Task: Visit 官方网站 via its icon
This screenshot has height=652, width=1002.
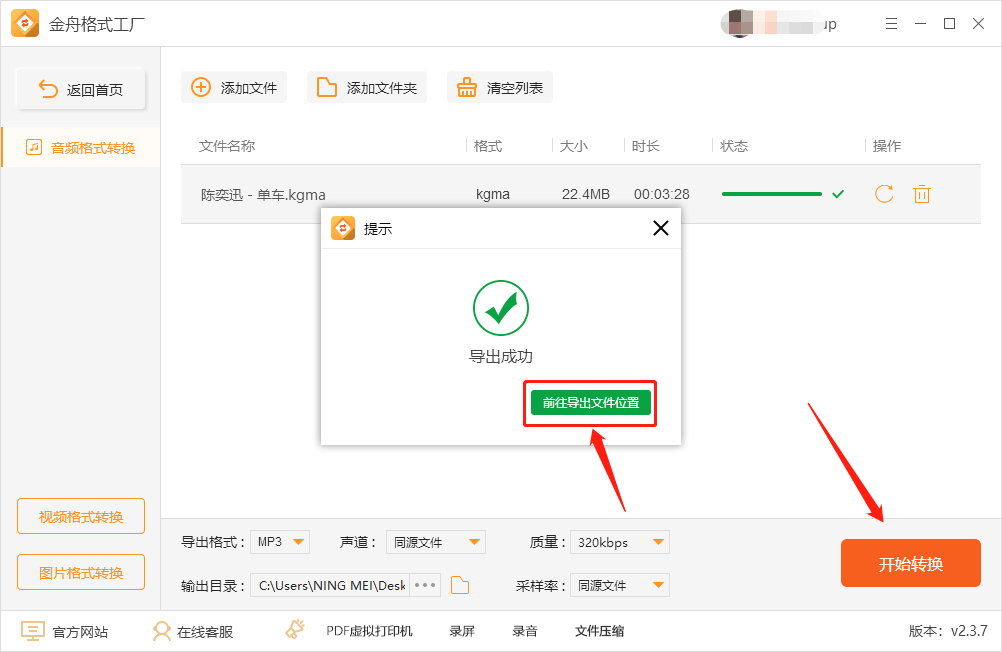Action: pos(34,631)
